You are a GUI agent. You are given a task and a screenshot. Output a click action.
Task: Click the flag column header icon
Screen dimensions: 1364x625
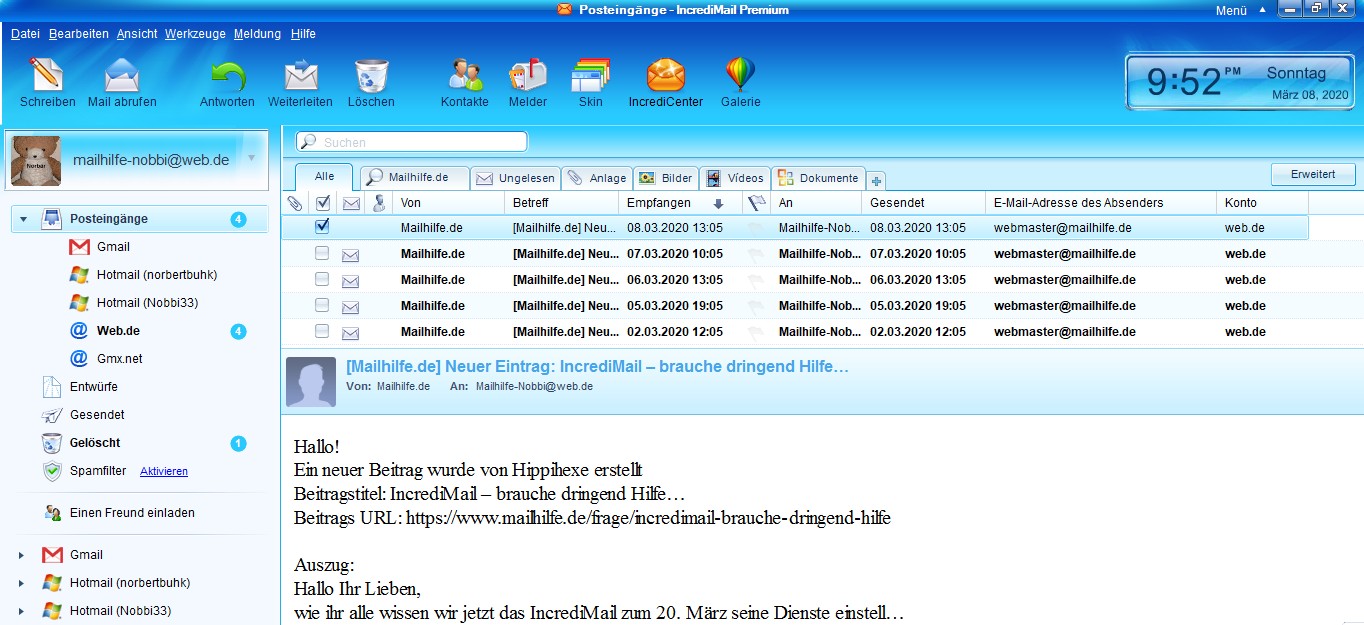(756, 203)
